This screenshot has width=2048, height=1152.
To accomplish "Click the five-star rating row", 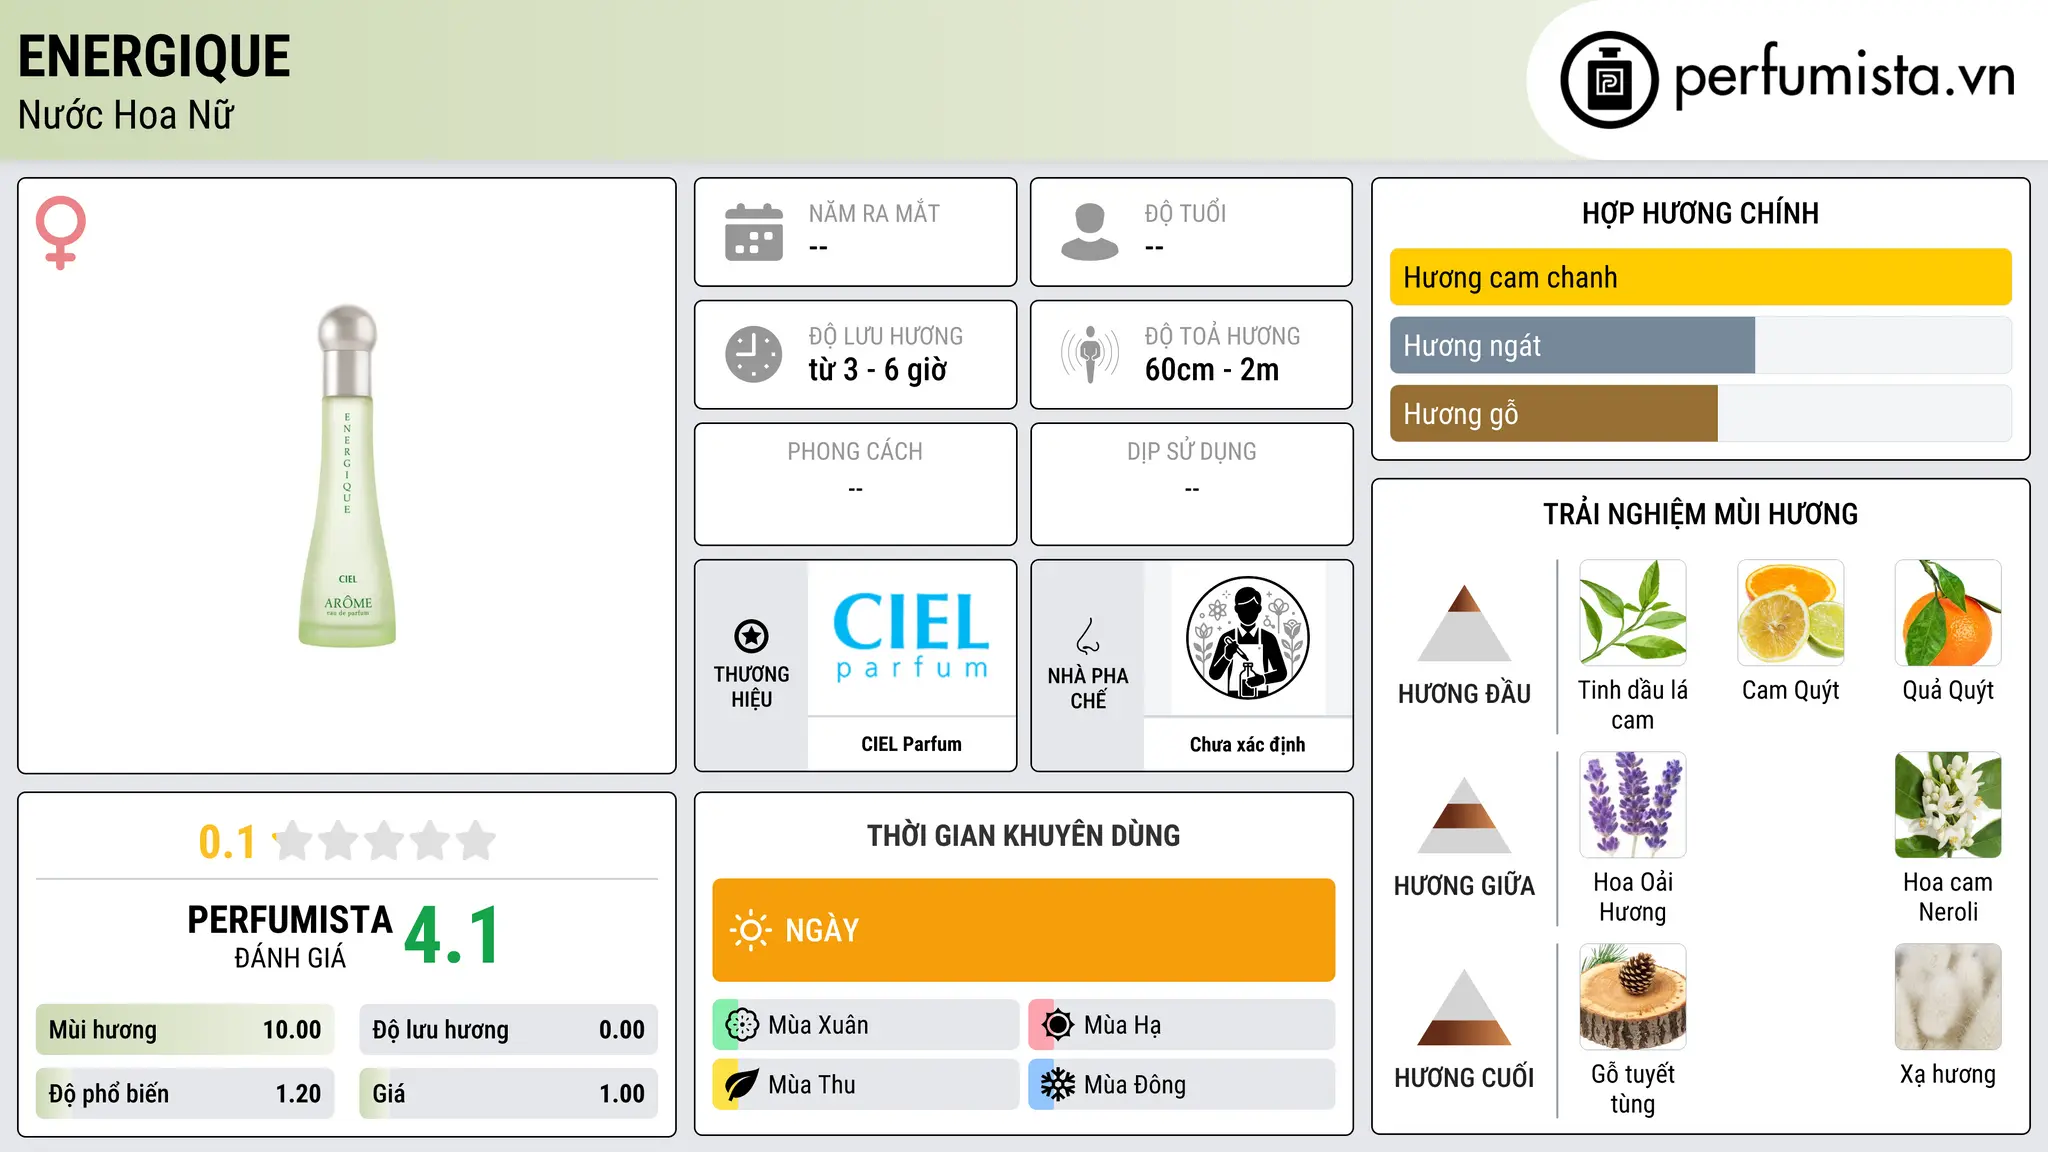I will point(384,841).
